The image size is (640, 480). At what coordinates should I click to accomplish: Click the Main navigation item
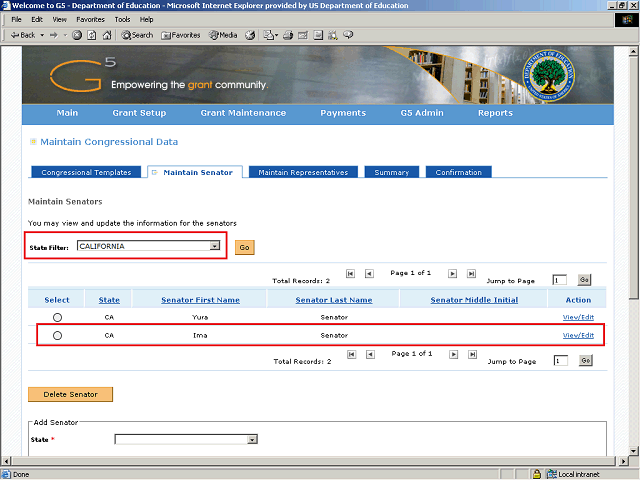[67, 113]
